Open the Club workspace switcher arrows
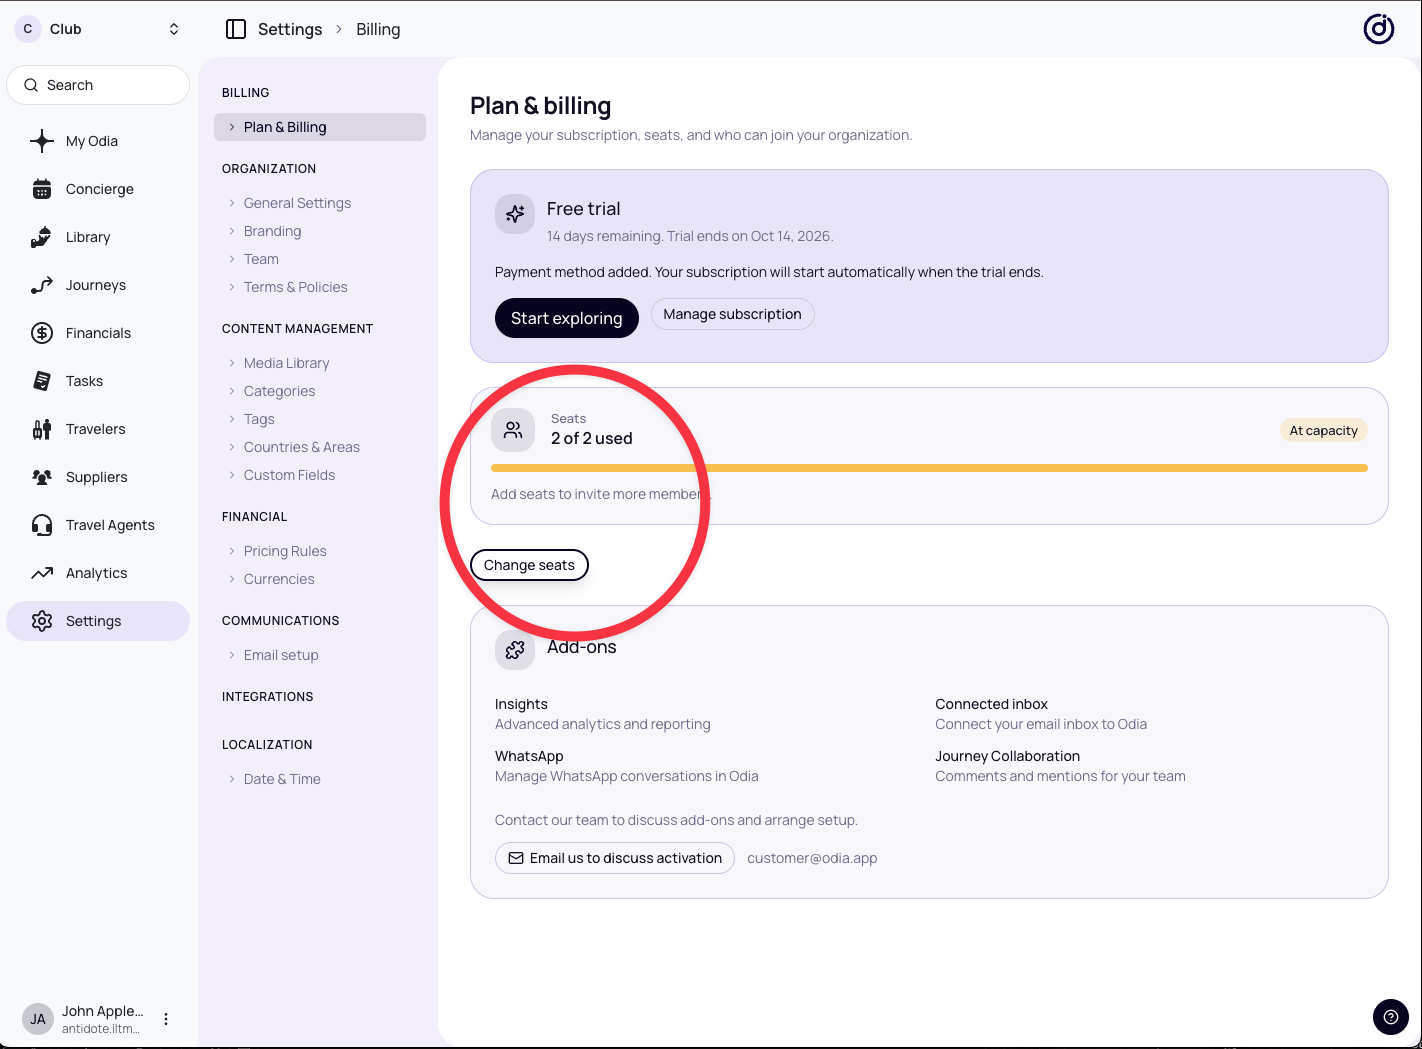This screenshot has width=1422, height=1049. [174, 29]
